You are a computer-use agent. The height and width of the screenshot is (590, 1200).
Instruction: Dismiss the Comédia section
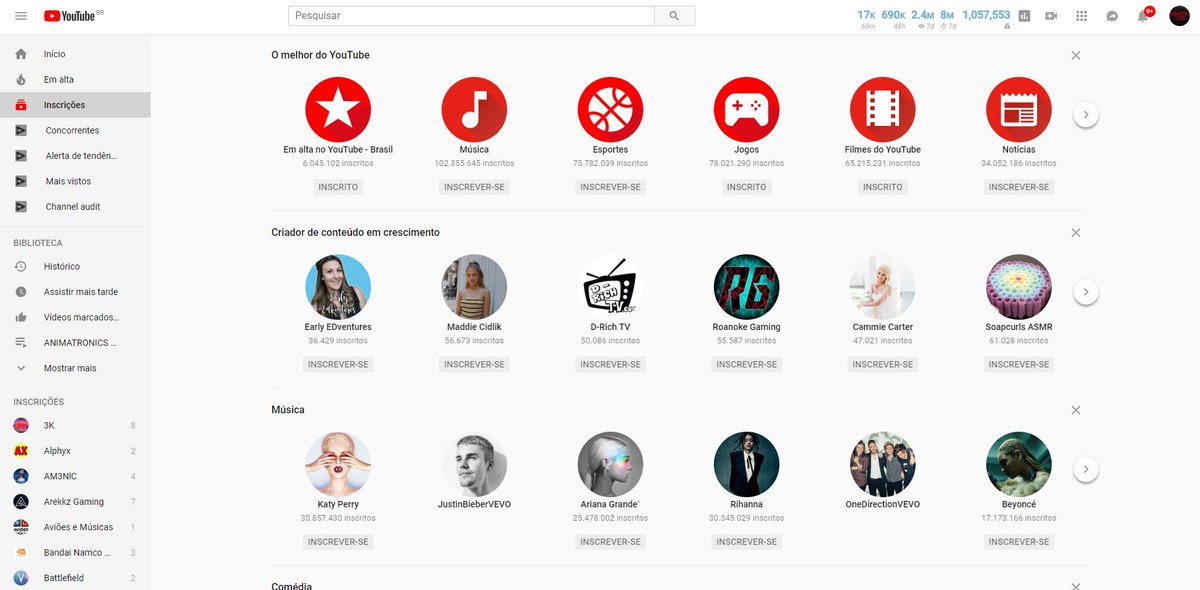[1076, 586]
